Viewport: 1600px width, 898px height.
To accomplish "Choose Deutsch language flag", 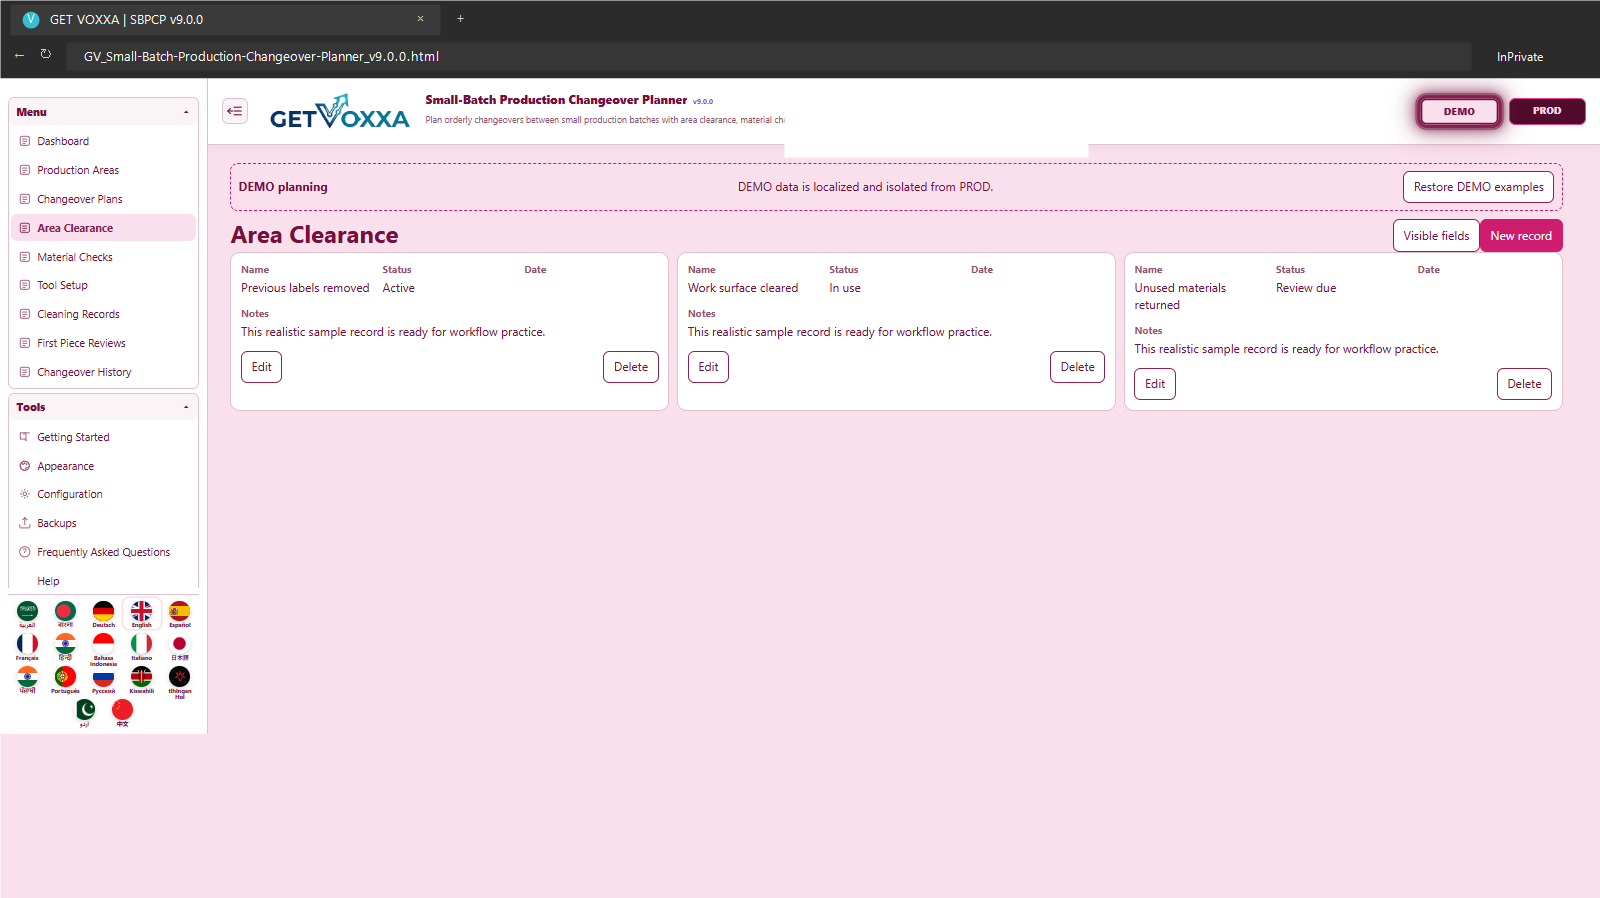I will tap(103, 614).
